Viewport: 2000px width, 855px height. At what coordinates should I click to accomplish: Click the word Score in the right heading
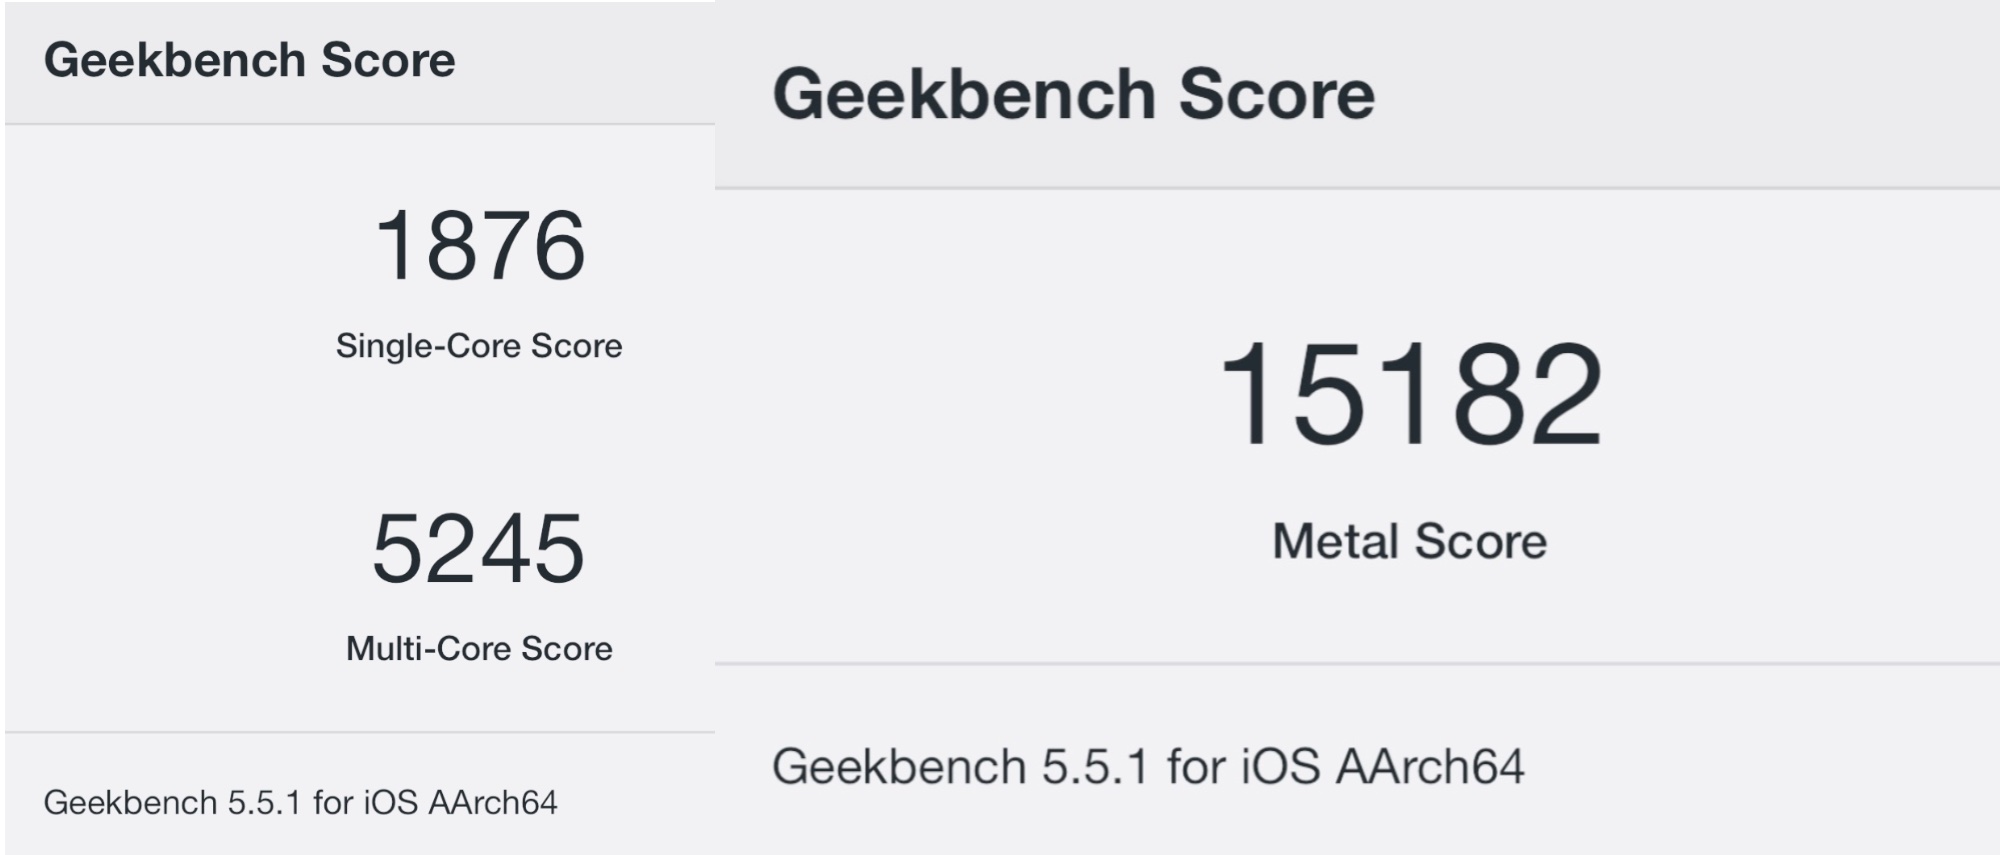pos(1276,95)
